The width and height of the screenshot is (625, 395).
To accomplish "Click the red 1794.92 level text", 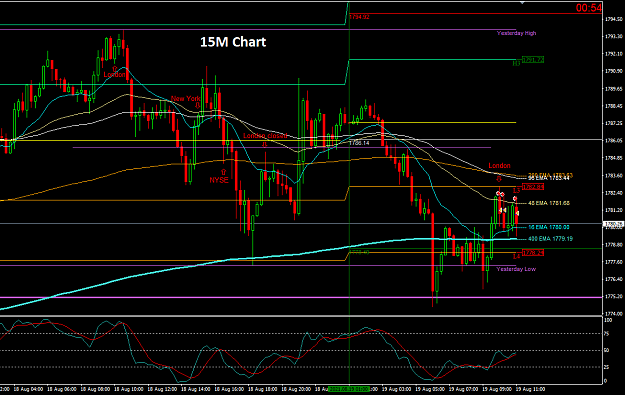I will point(360,17).
